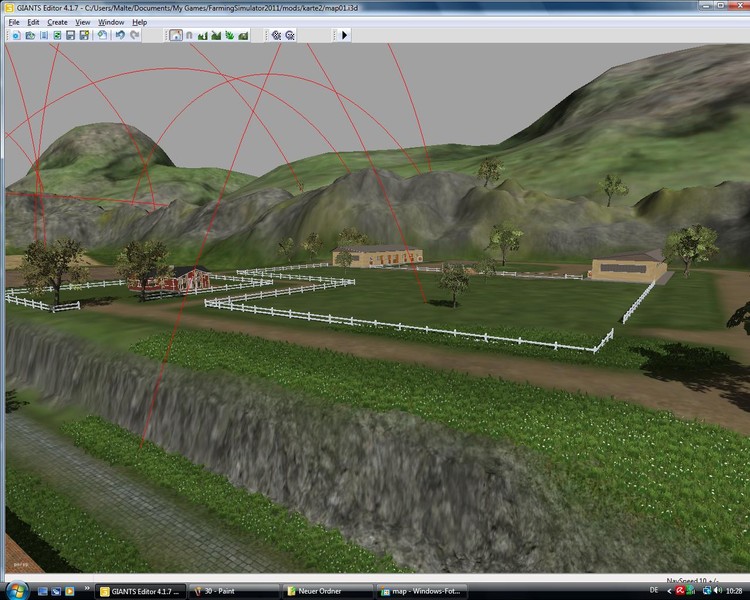Click the Save As floppy-with-star icon
750x600 pixels.
[x=85, y=35]
